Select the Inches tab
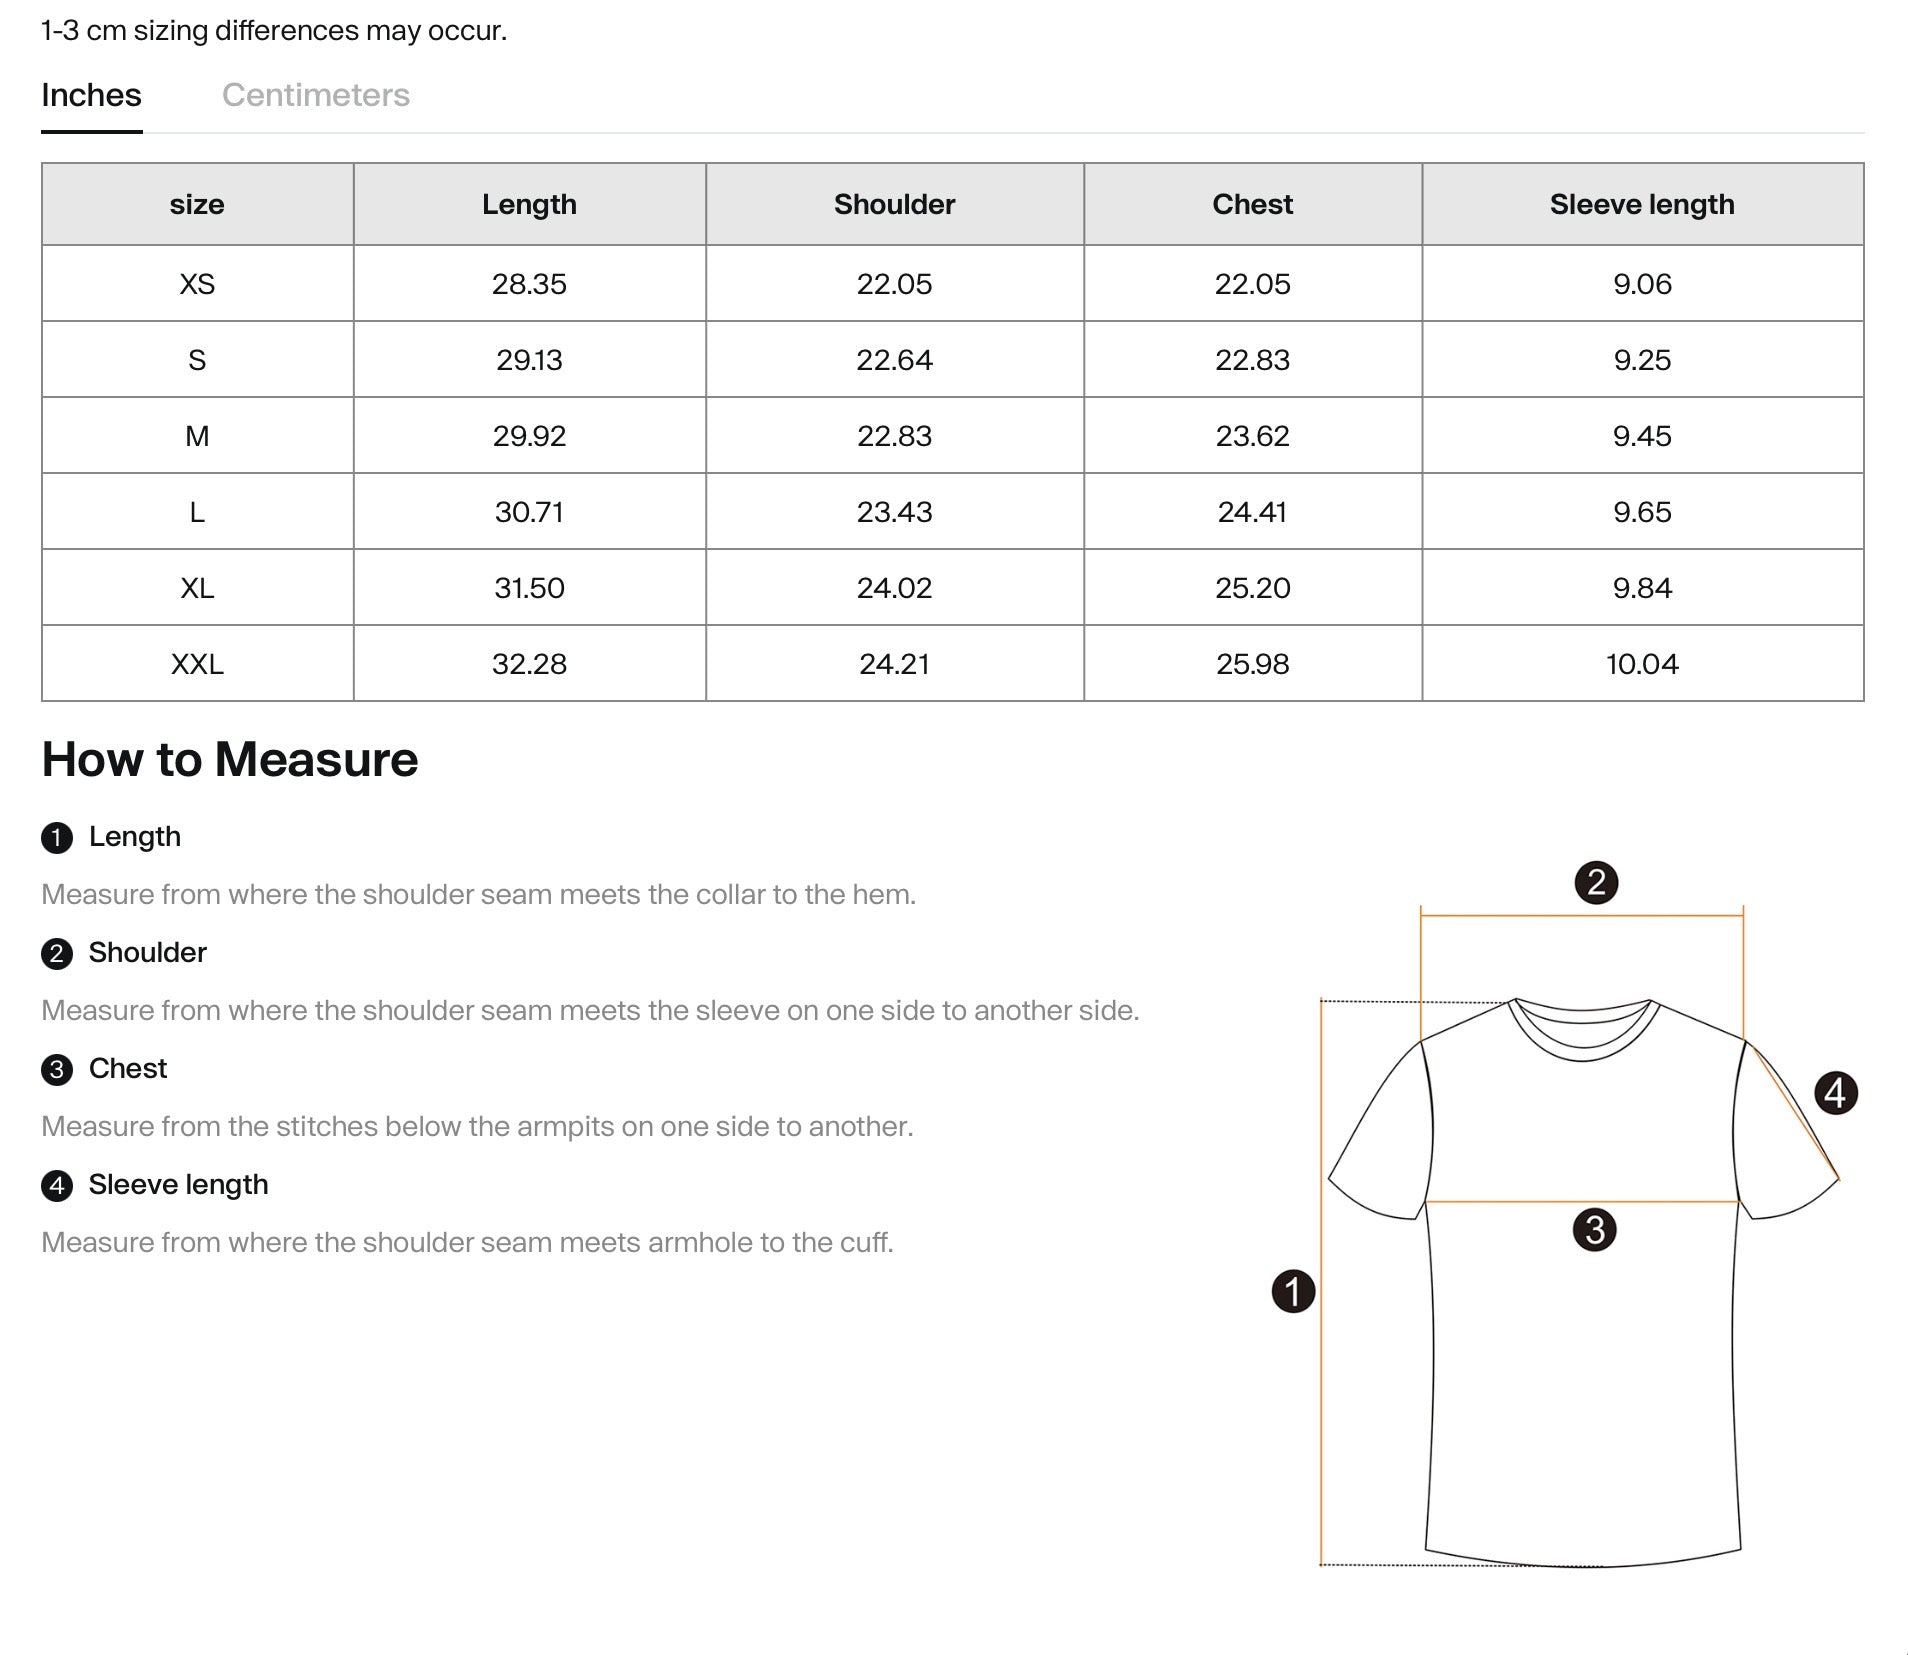1908x1655 pixels. 91,95
